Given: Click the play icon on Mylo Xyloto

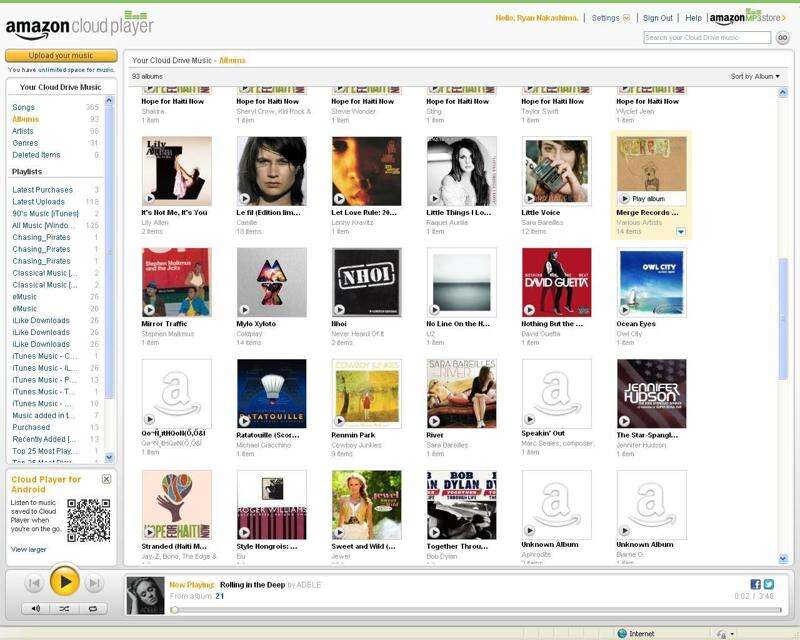Looking at the screenshot, I should coord(244,310).
